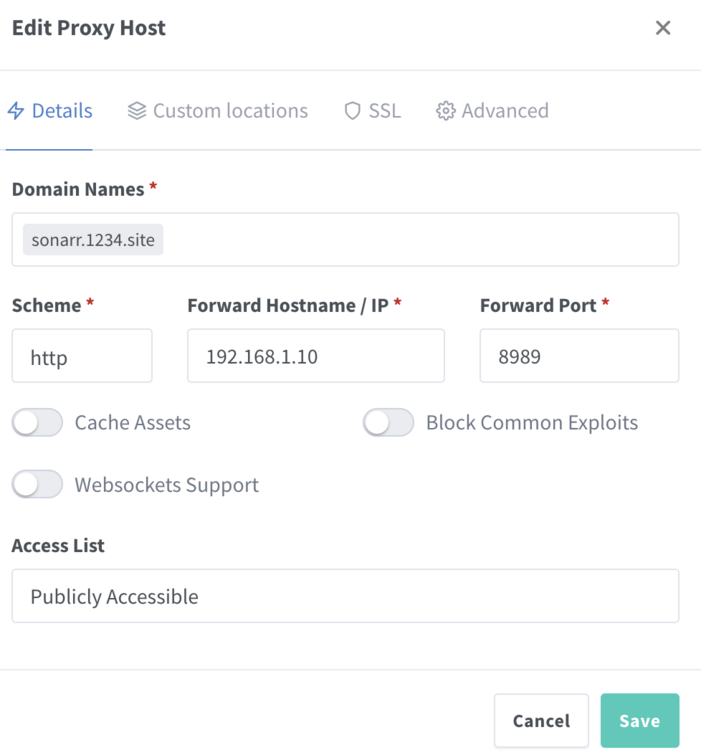Turn on Block Common Exploits

tap(388, 422)
